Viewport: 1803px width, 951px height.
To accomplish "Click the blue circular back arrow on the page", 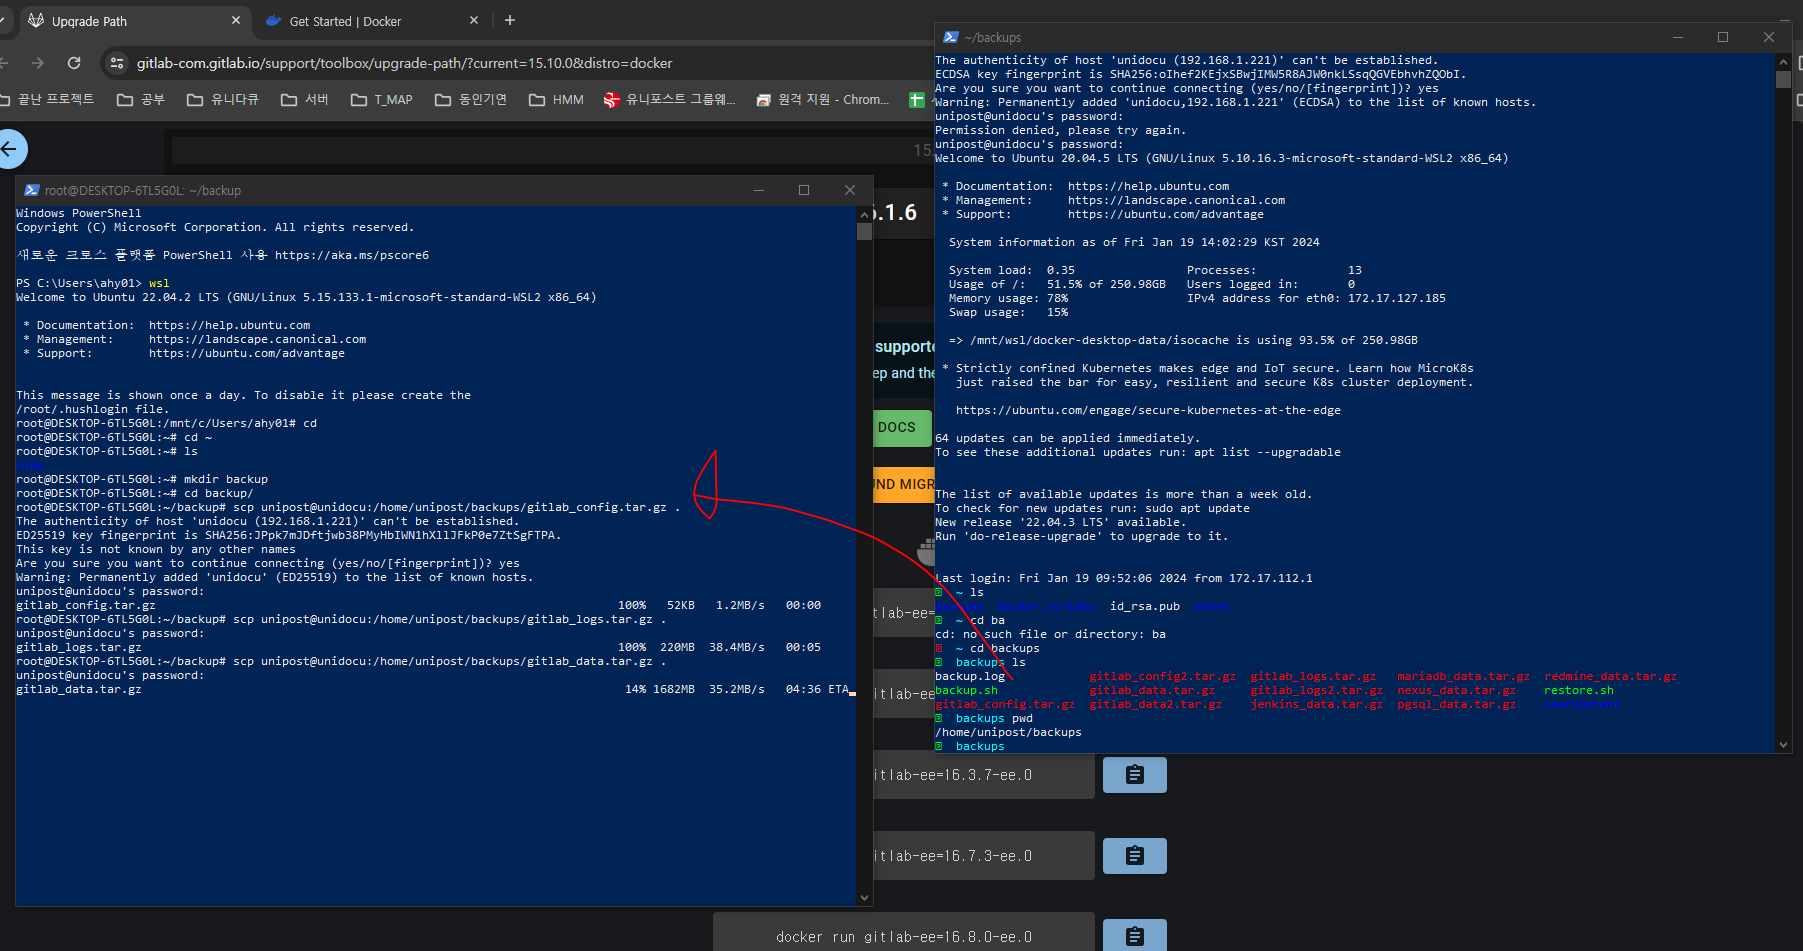I will 10,150.
